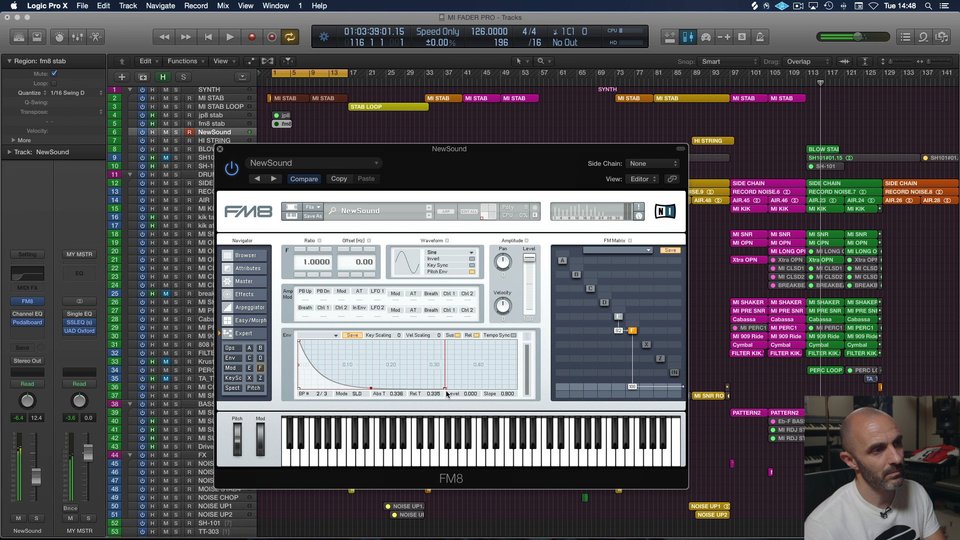Collapse the Region fm8 stab disclosure triangle

coord(9,61)
